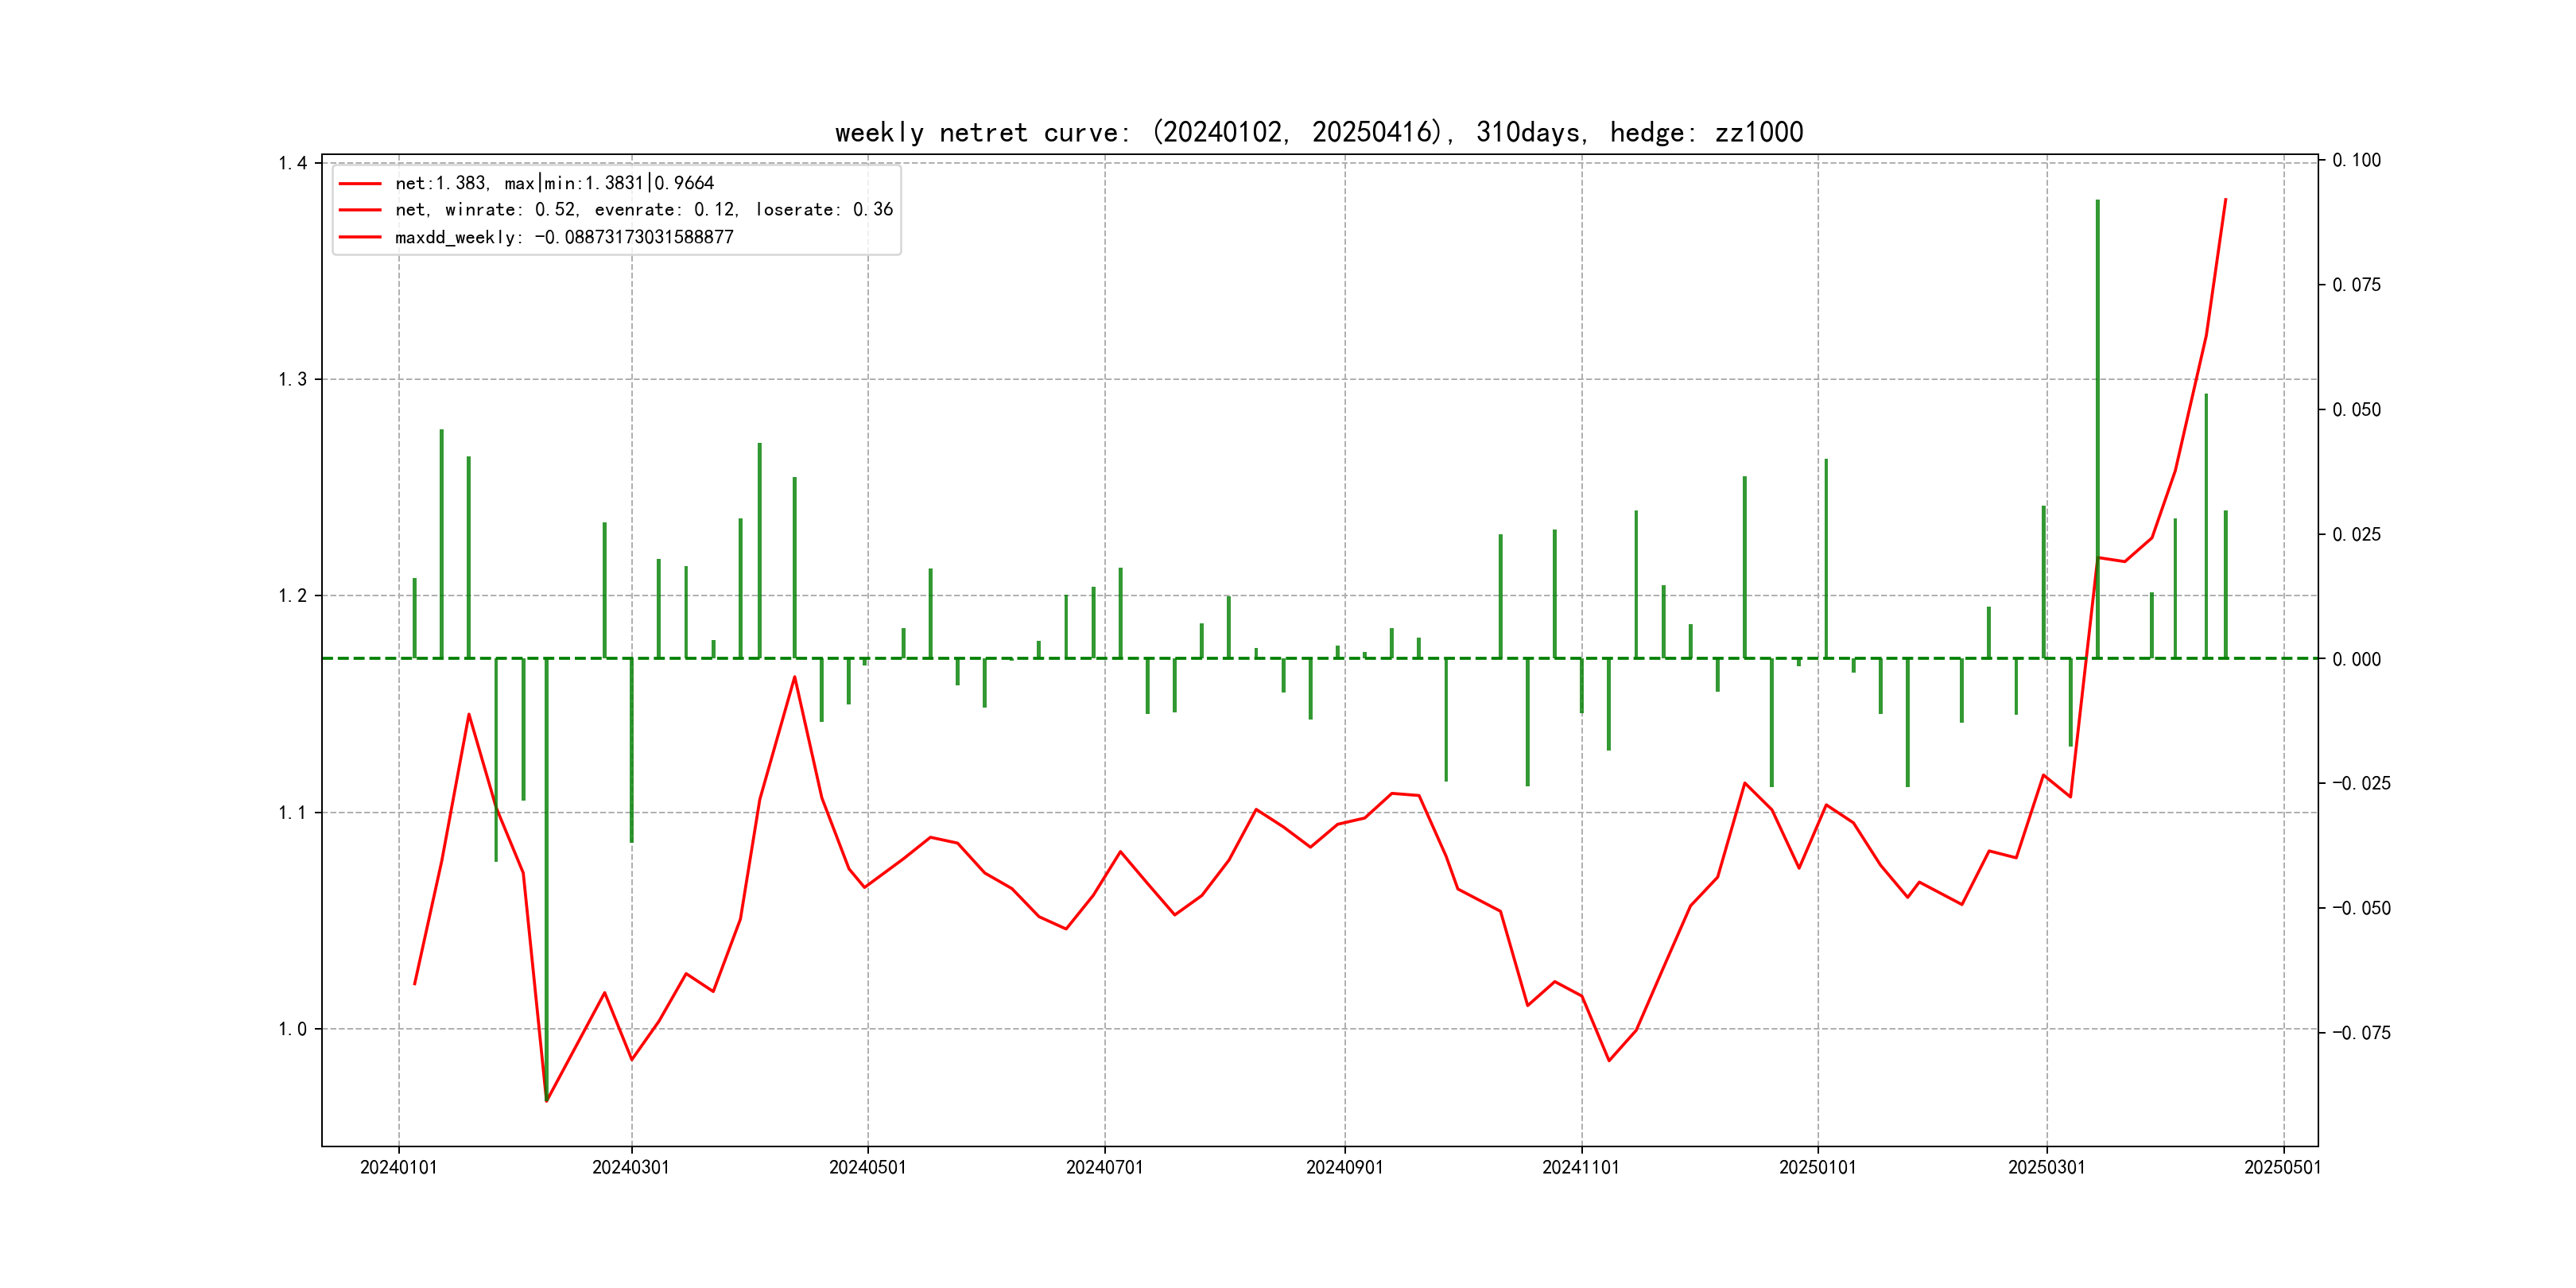Select the 20240701 x-axis date label

coord(1104,1168)
